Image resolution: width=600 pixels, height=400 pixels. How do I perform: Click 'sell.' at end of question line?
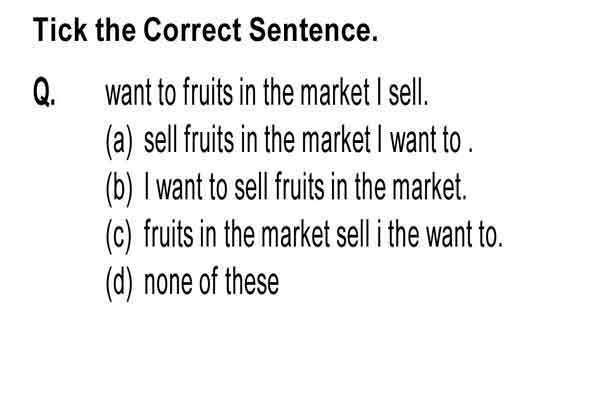coord(408,92)
